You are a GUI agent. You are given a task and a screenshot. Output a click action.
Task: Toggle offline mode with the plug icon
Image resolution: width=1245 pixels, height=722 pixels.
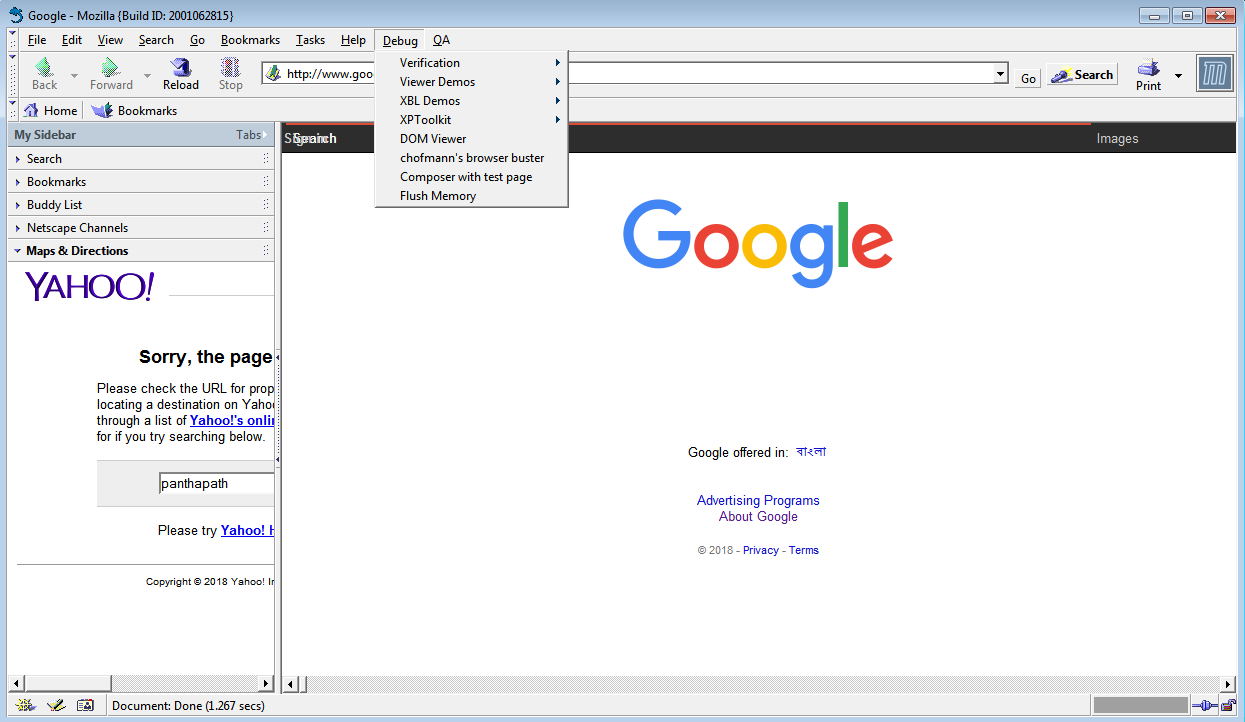pos(1204,705)
